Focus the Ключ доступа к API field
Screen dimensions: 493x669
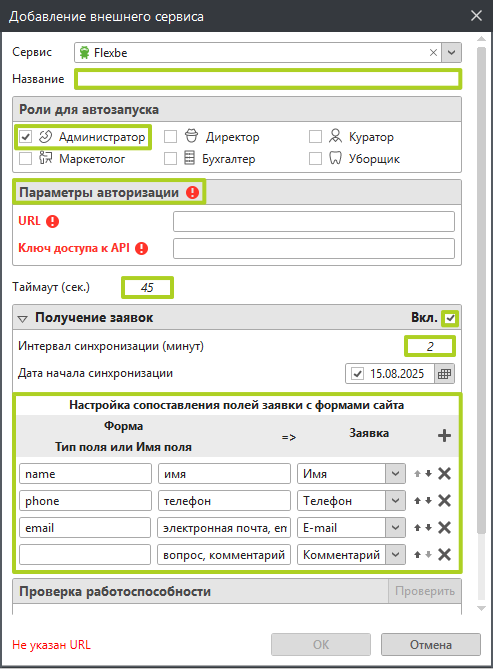tap(314, 248)
